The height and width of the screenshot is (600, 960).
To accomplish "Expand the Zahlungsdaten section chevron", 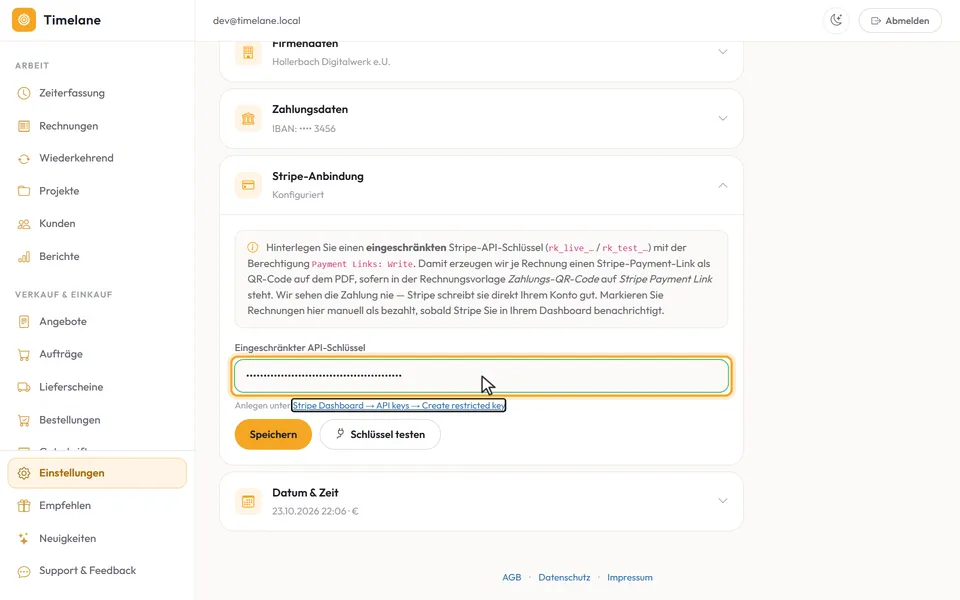I will 722,118.
